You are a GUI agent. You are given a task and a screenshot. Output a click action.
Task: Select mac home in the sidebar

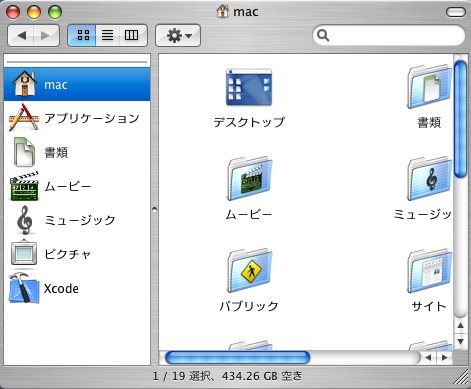click(x=77, y=84)
